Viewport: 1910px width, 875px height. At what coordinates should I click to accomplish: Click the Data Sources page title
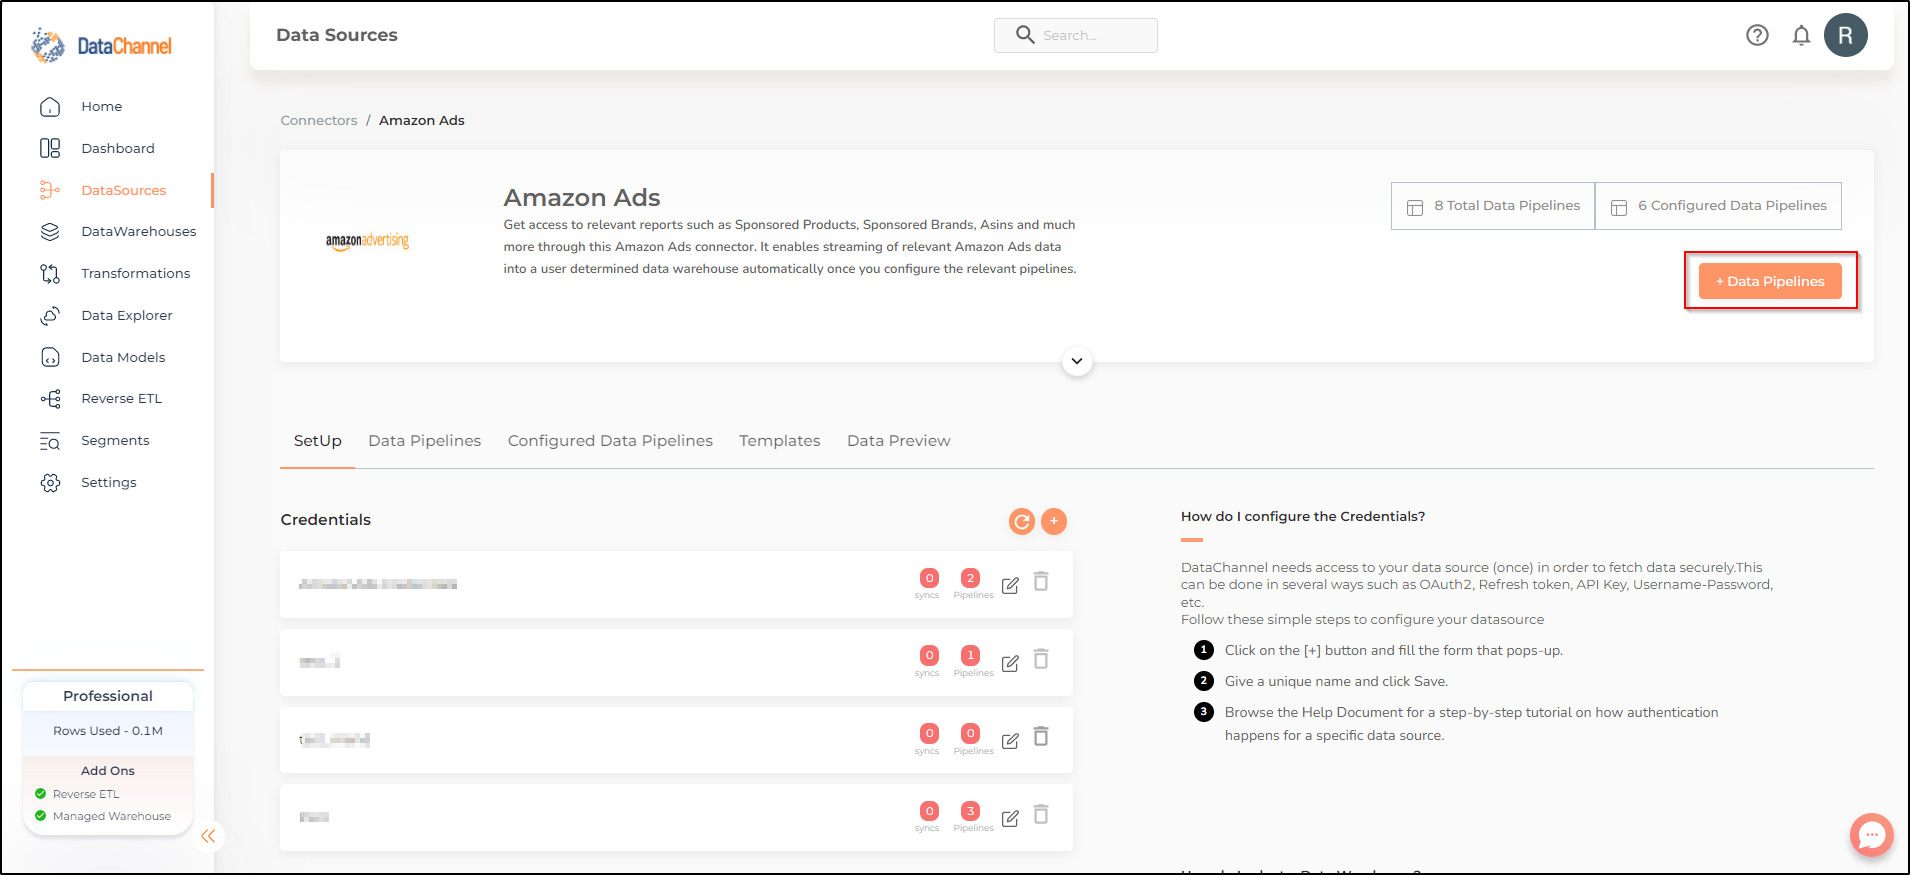(x=337, y=35)
